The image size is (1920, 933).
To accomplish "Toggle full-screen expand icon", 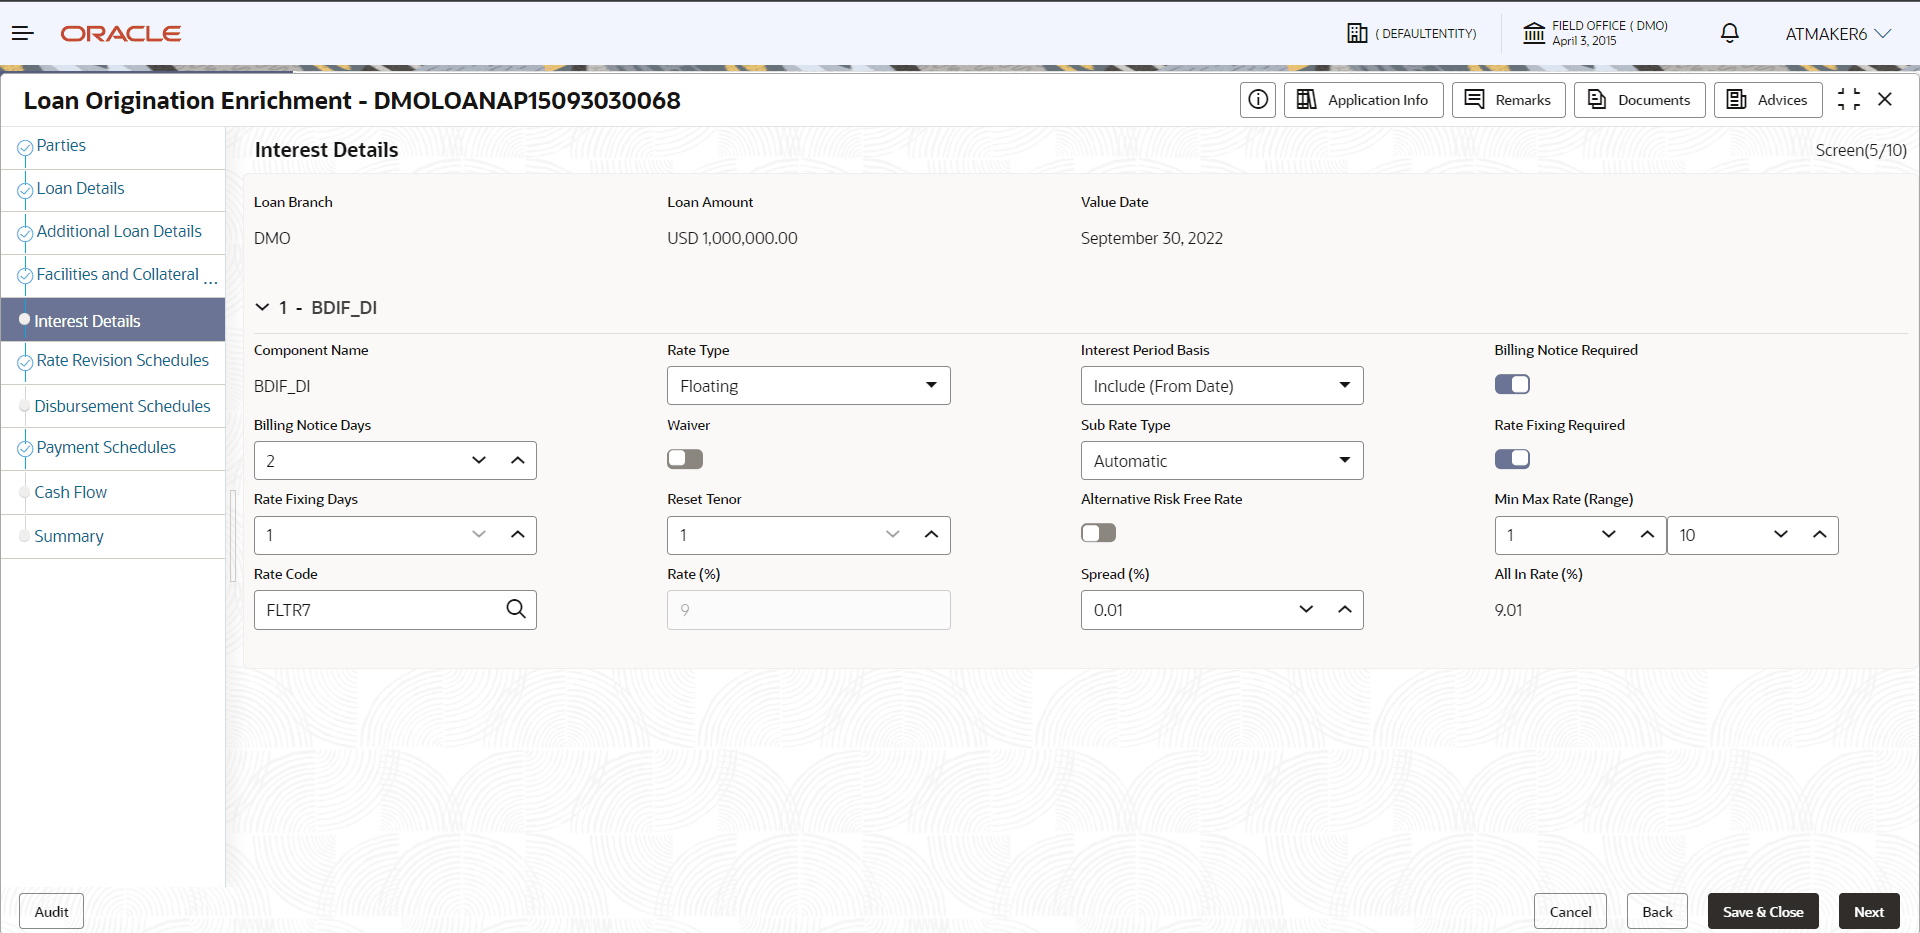I will coord(1849,99).
